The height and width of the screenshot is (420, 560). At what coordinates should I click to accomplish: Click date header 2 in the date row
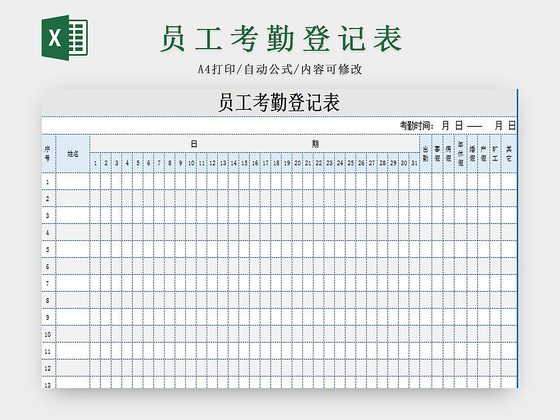(106, 163)
